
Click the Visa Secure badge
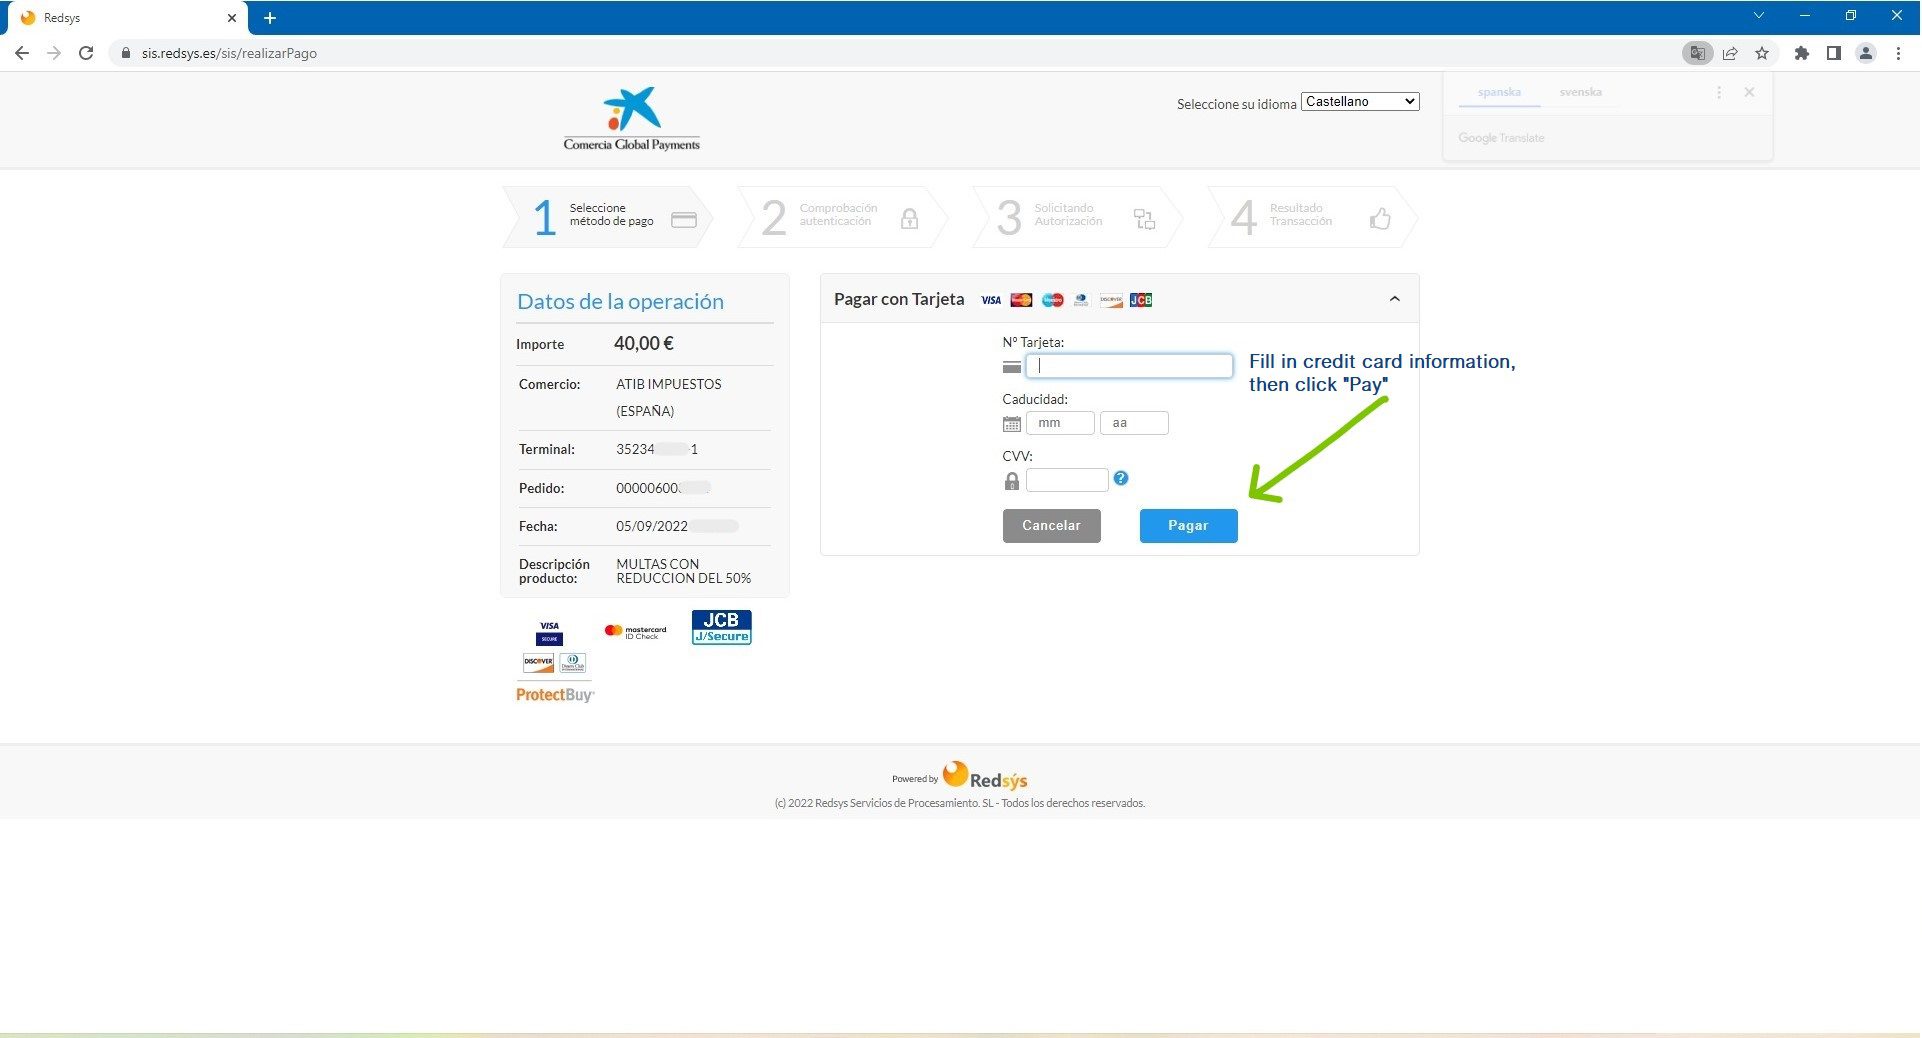click(x=549, y=633)
